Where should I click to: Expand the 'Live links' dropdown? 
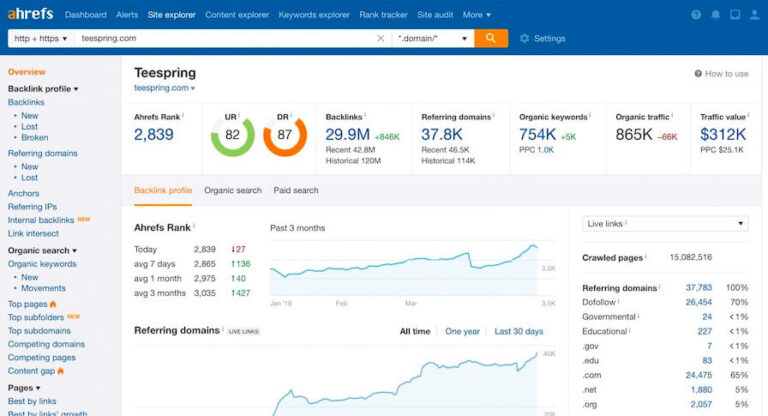tap(665, 224)
